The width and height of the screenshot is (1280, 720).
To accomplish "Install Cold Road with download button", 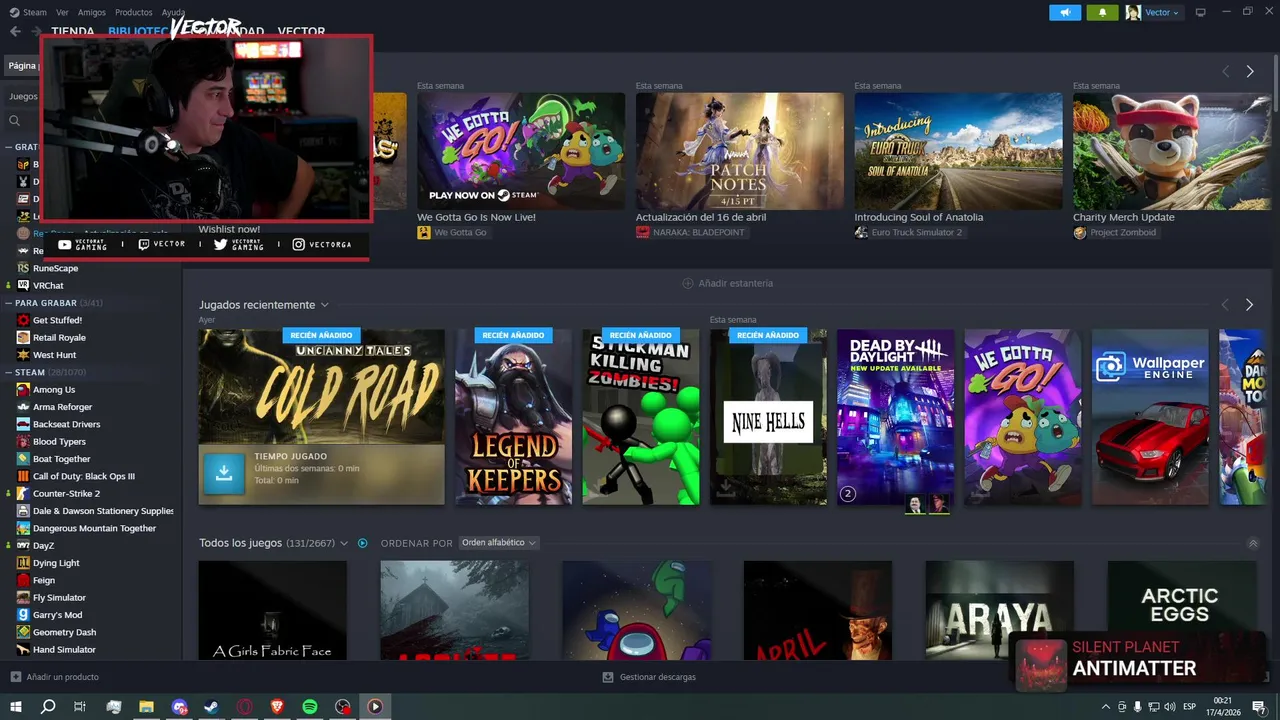I will 224,474.
